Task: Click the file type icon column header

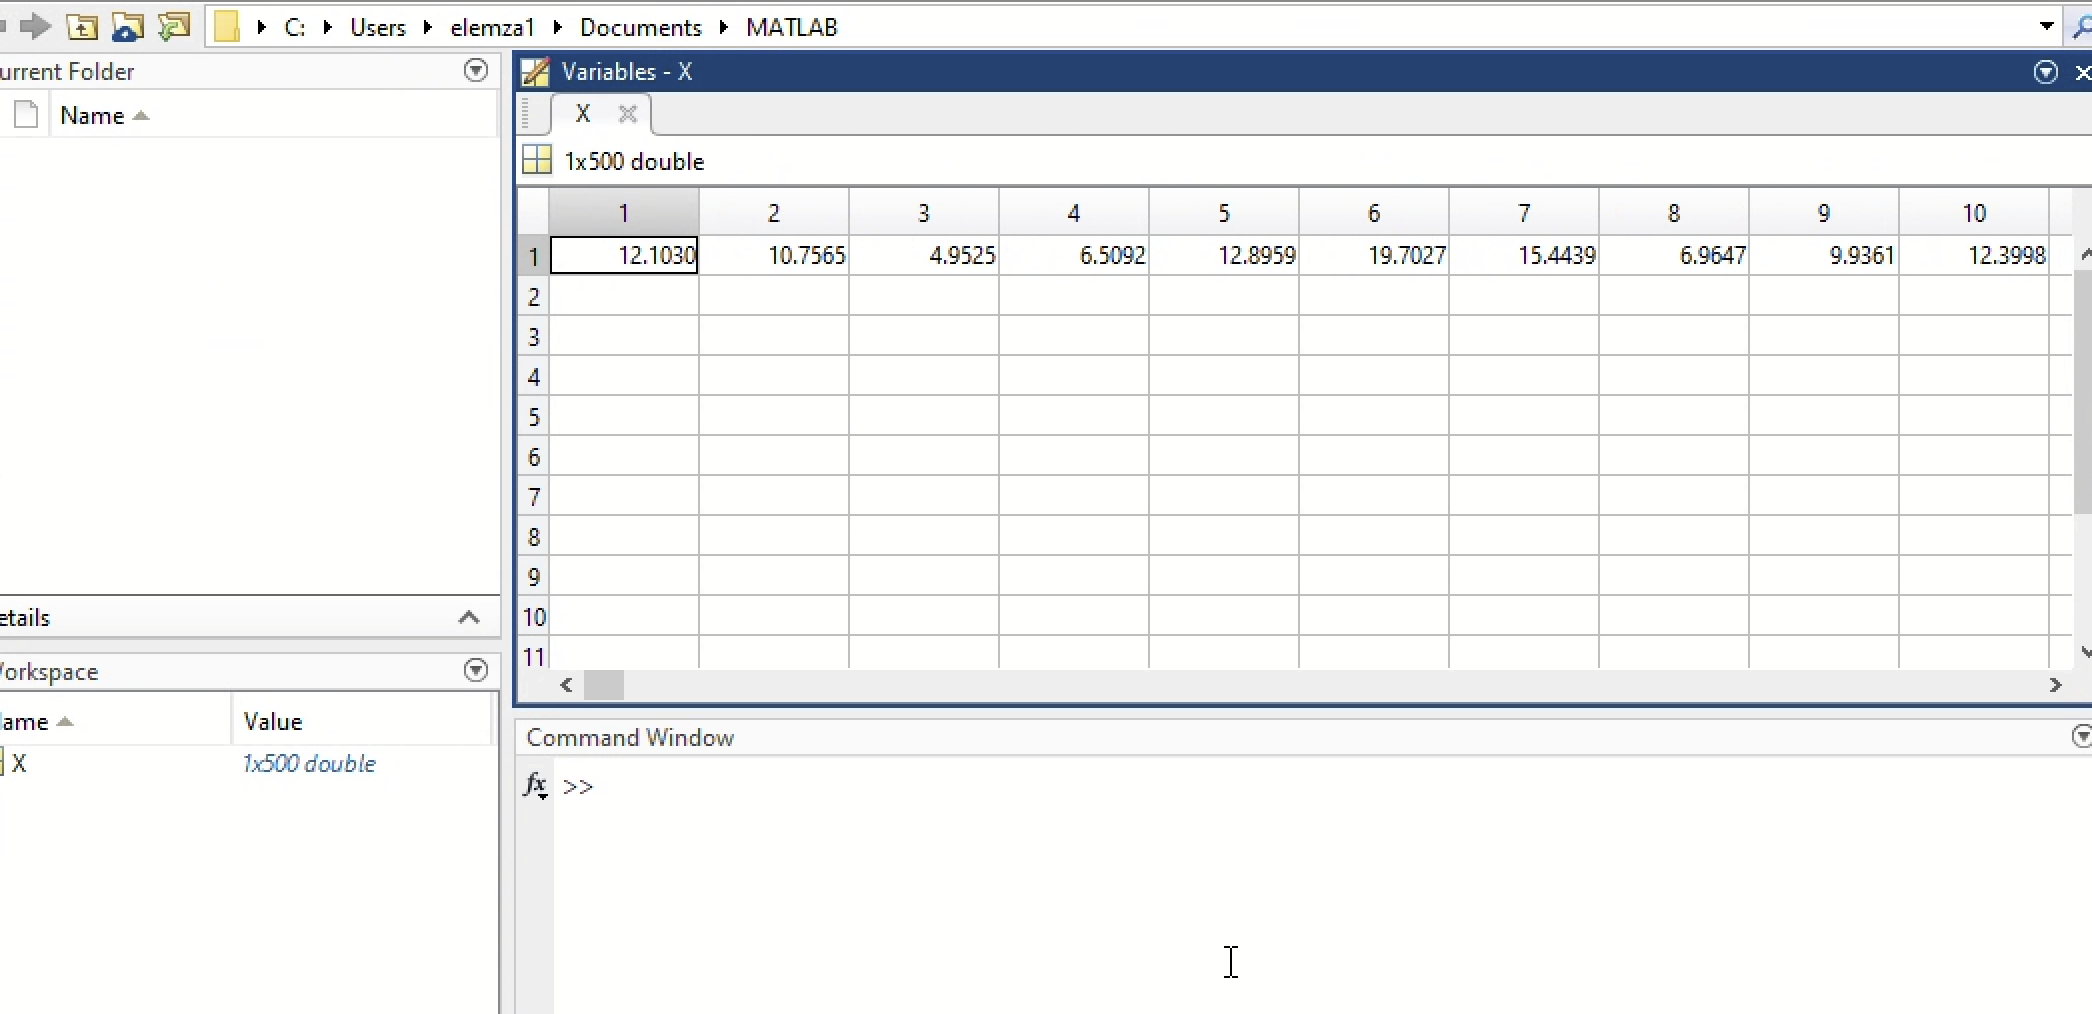Action: (26, 115)
